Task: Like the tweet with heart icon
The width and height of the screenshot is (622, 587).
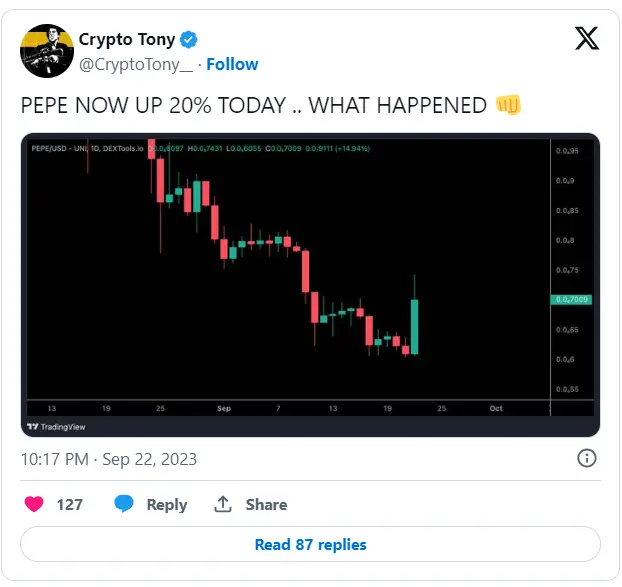Action: tap(34, 504)
